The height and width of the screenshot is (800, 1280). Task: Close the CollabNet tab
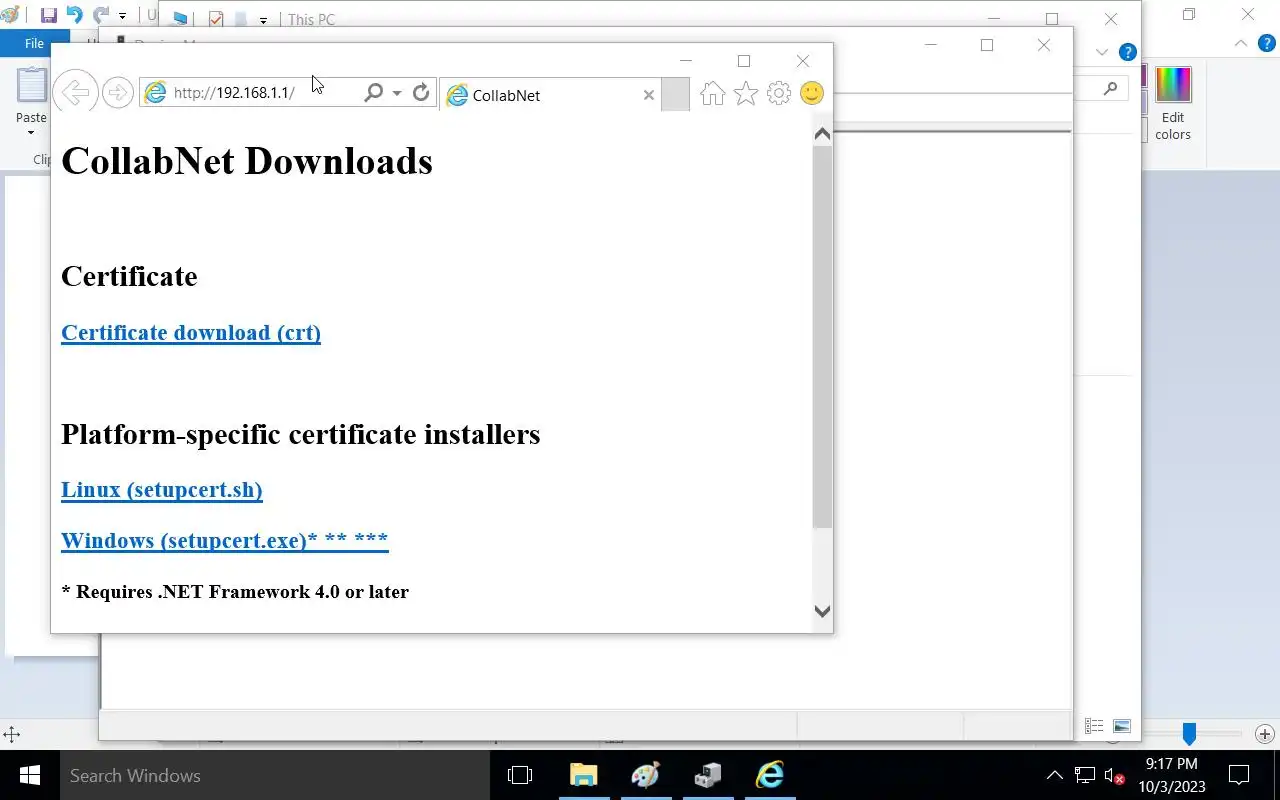[648, 95]
